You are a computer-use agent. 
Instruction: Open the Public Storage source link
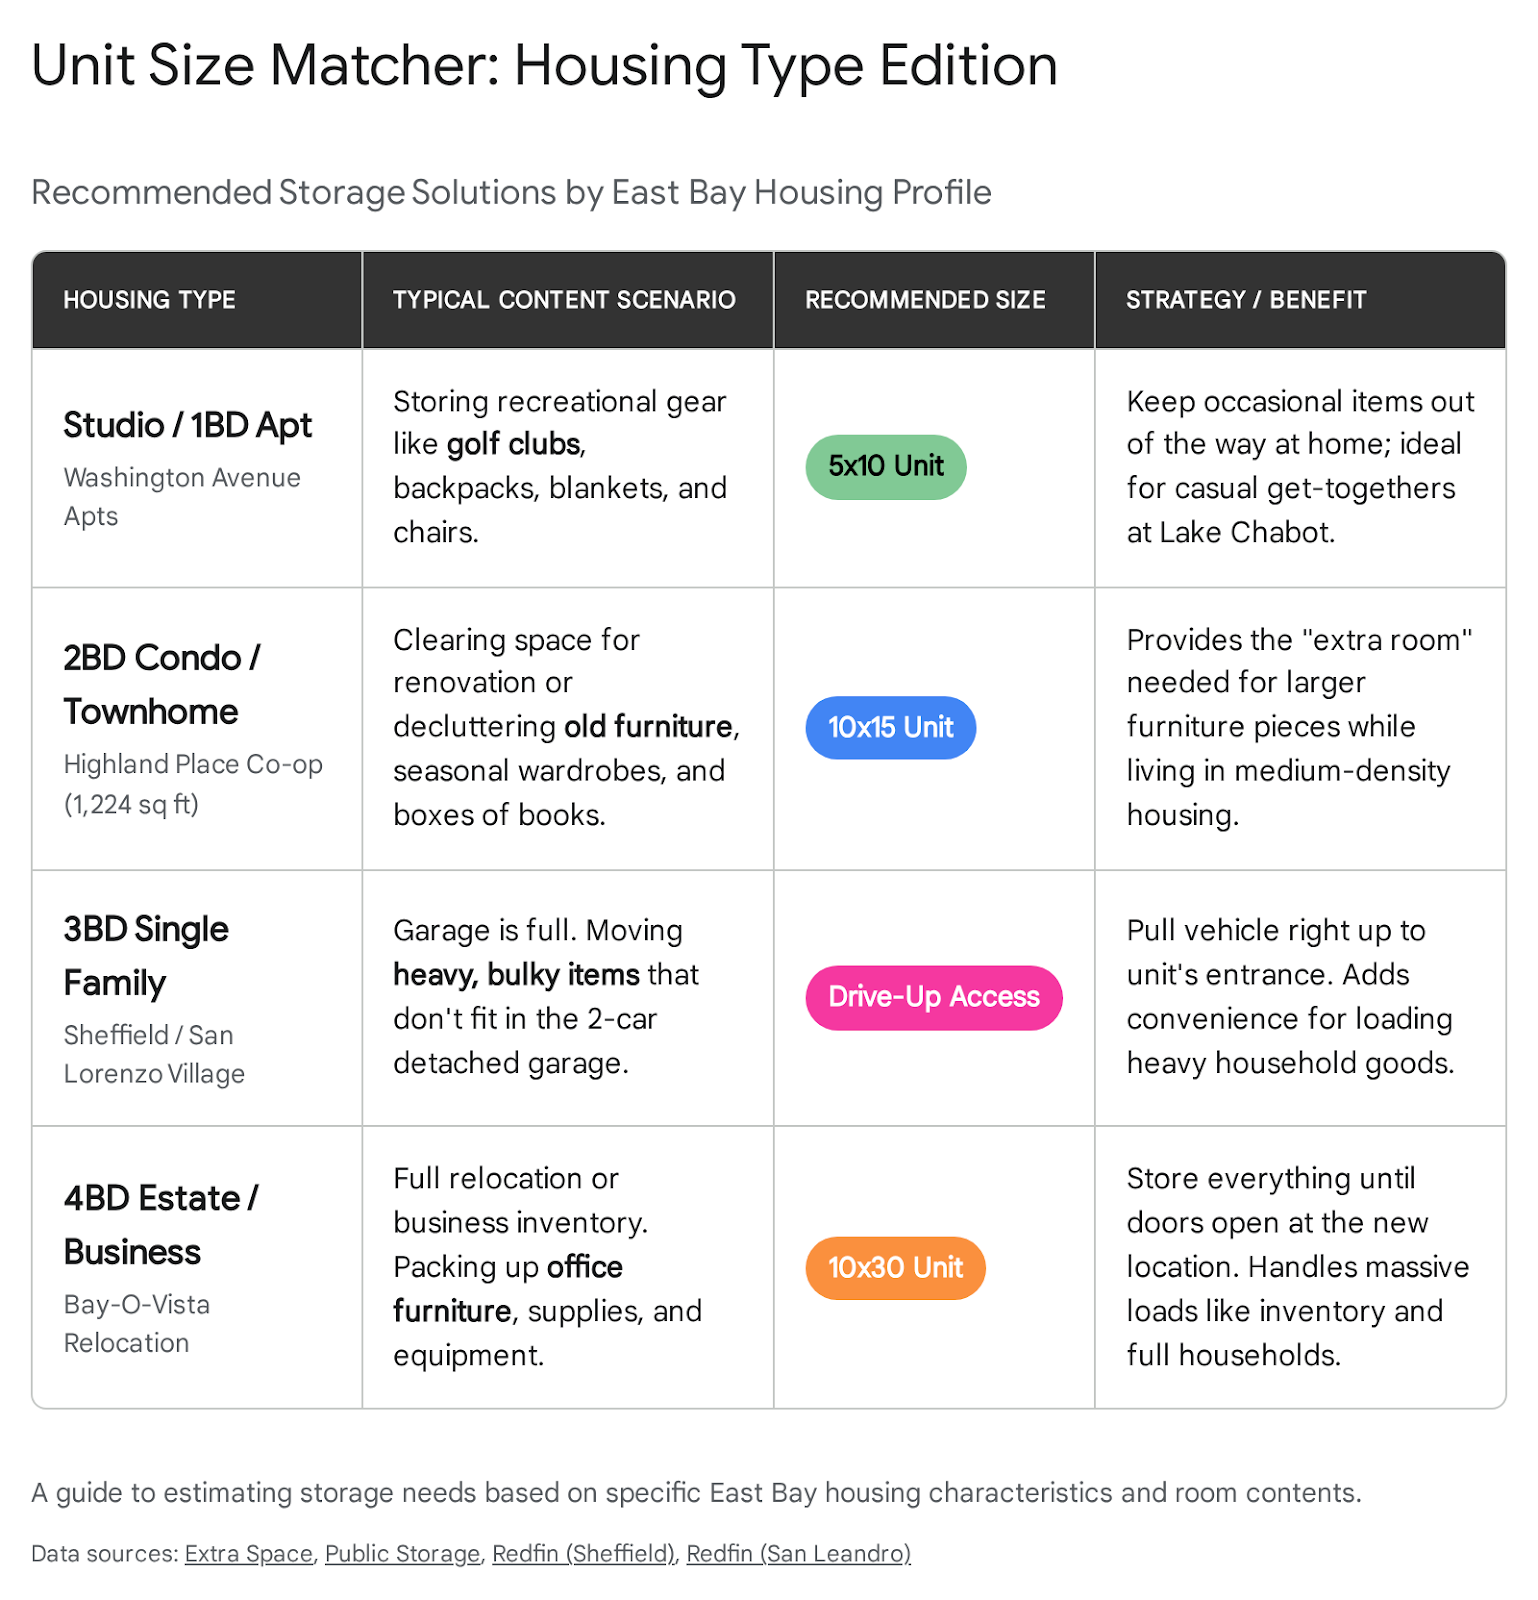pos(402,1553)
